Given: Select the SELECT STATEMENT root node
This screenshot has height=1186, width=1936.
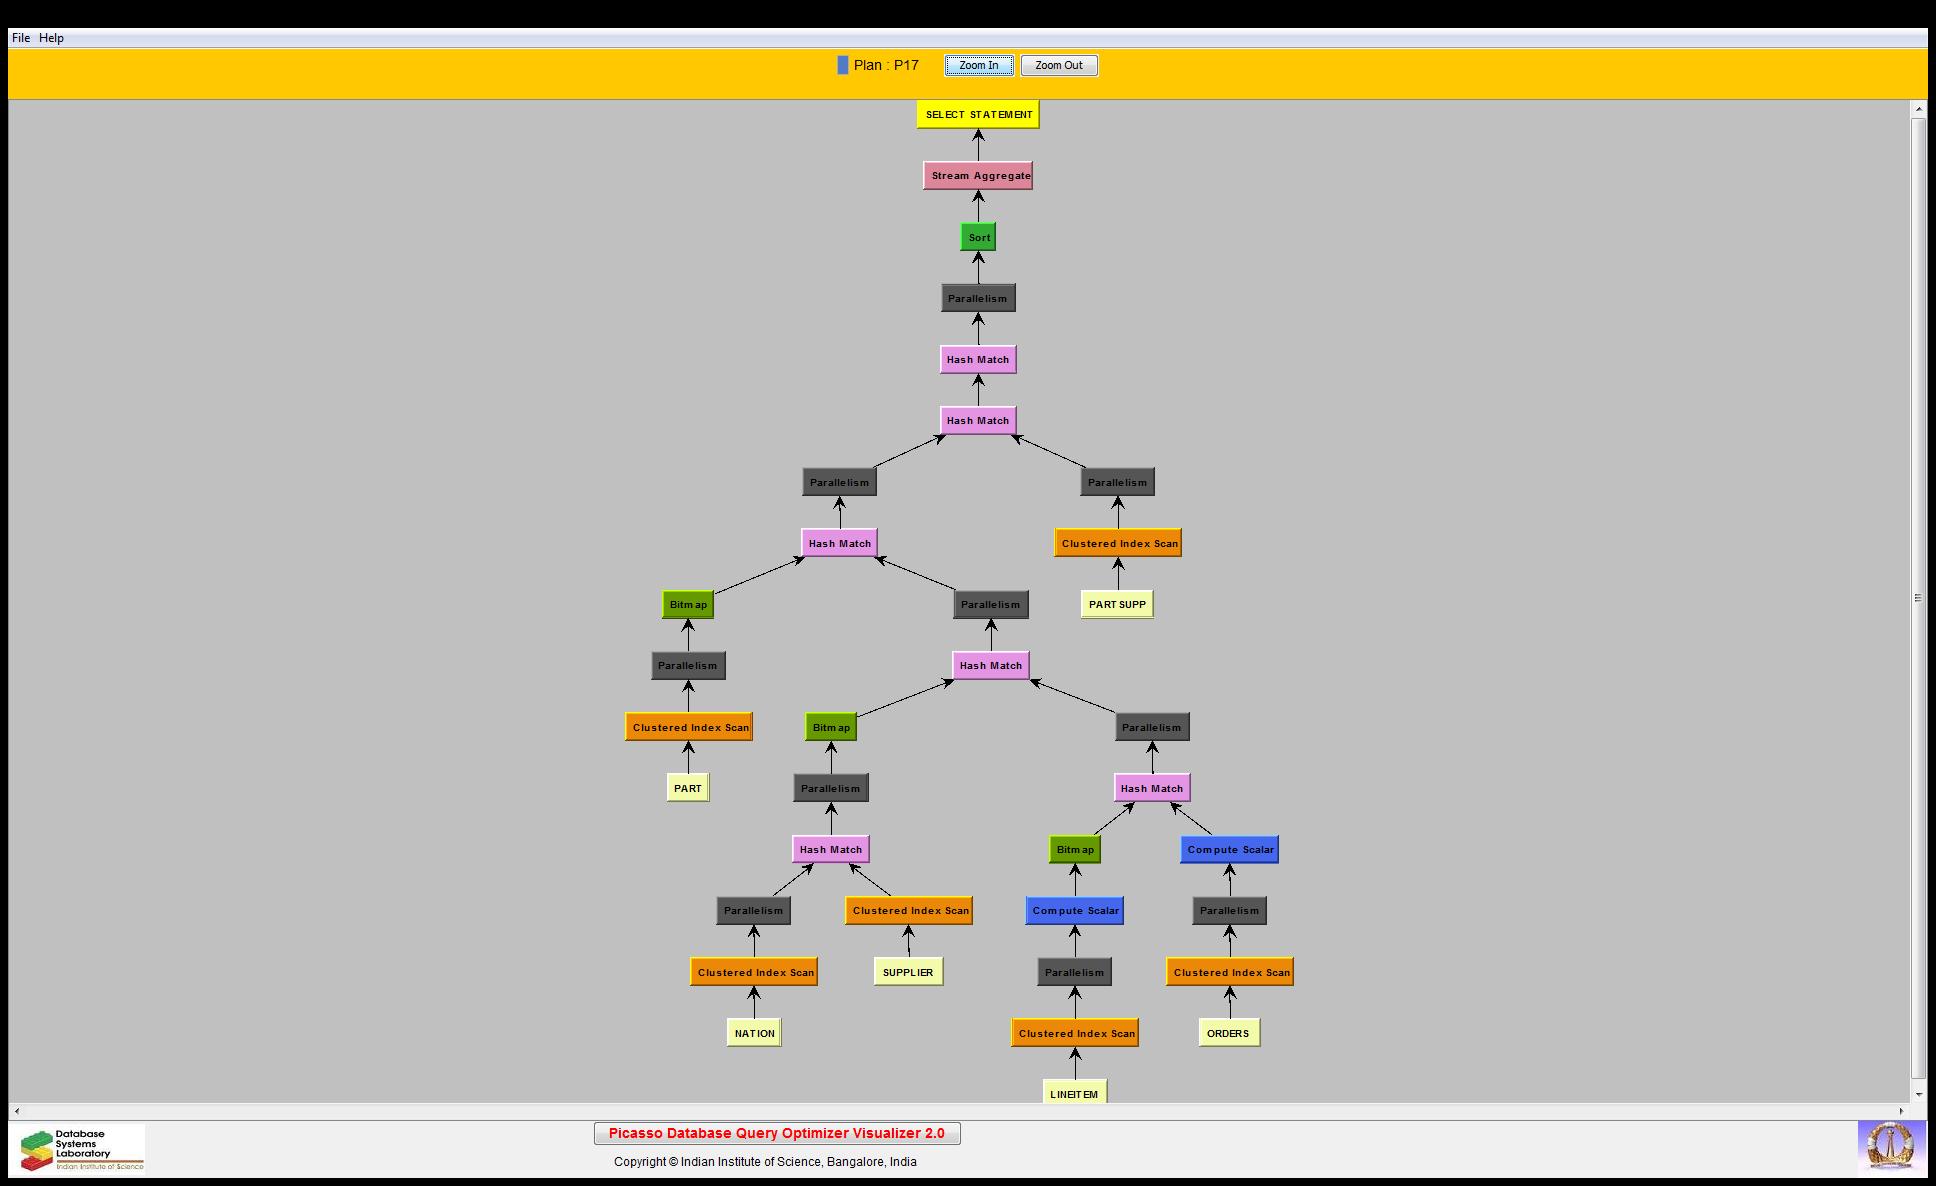Looking at the screenshot, I should click(x=978, y=114).
